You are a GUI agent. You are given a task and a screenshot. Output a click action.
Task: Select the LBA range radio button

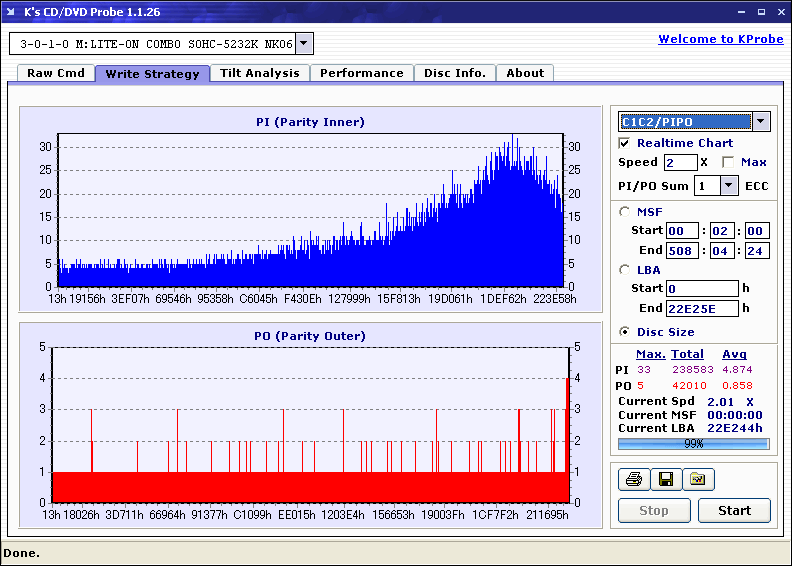click(x=625, y=270)
